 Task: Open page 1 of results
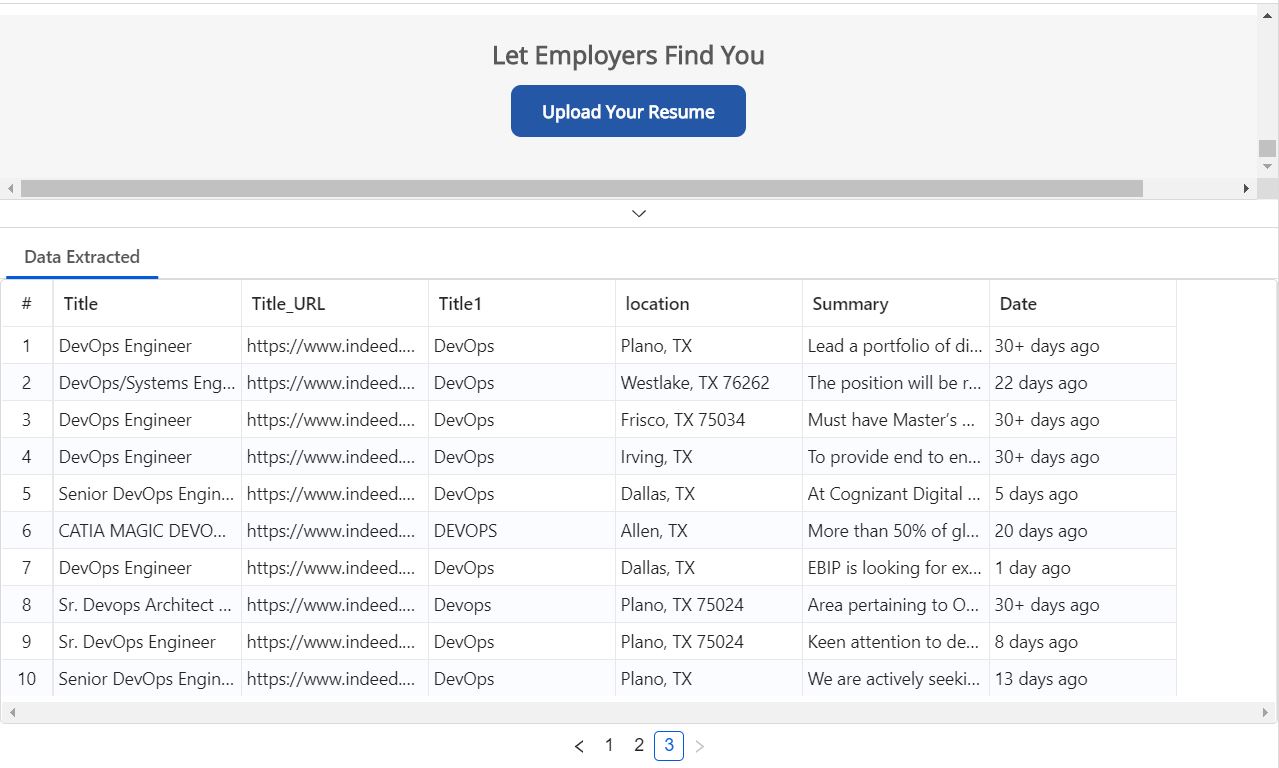click(x=609, y=745)
